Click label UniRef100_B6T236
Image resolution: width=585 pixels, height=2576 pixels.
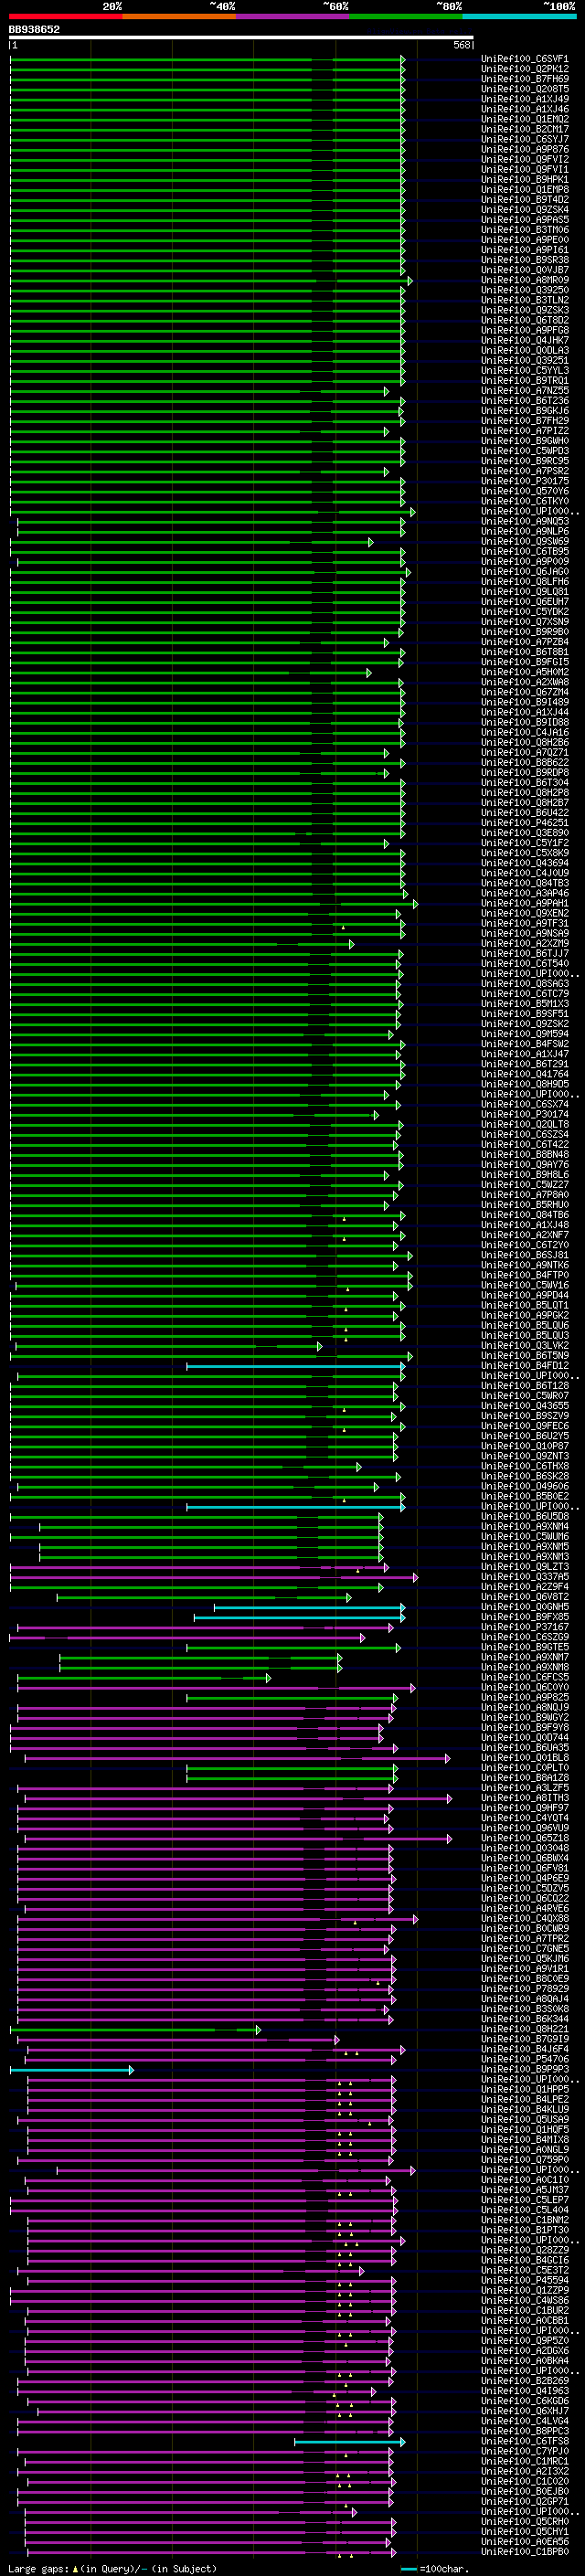(x=525, y=400)
